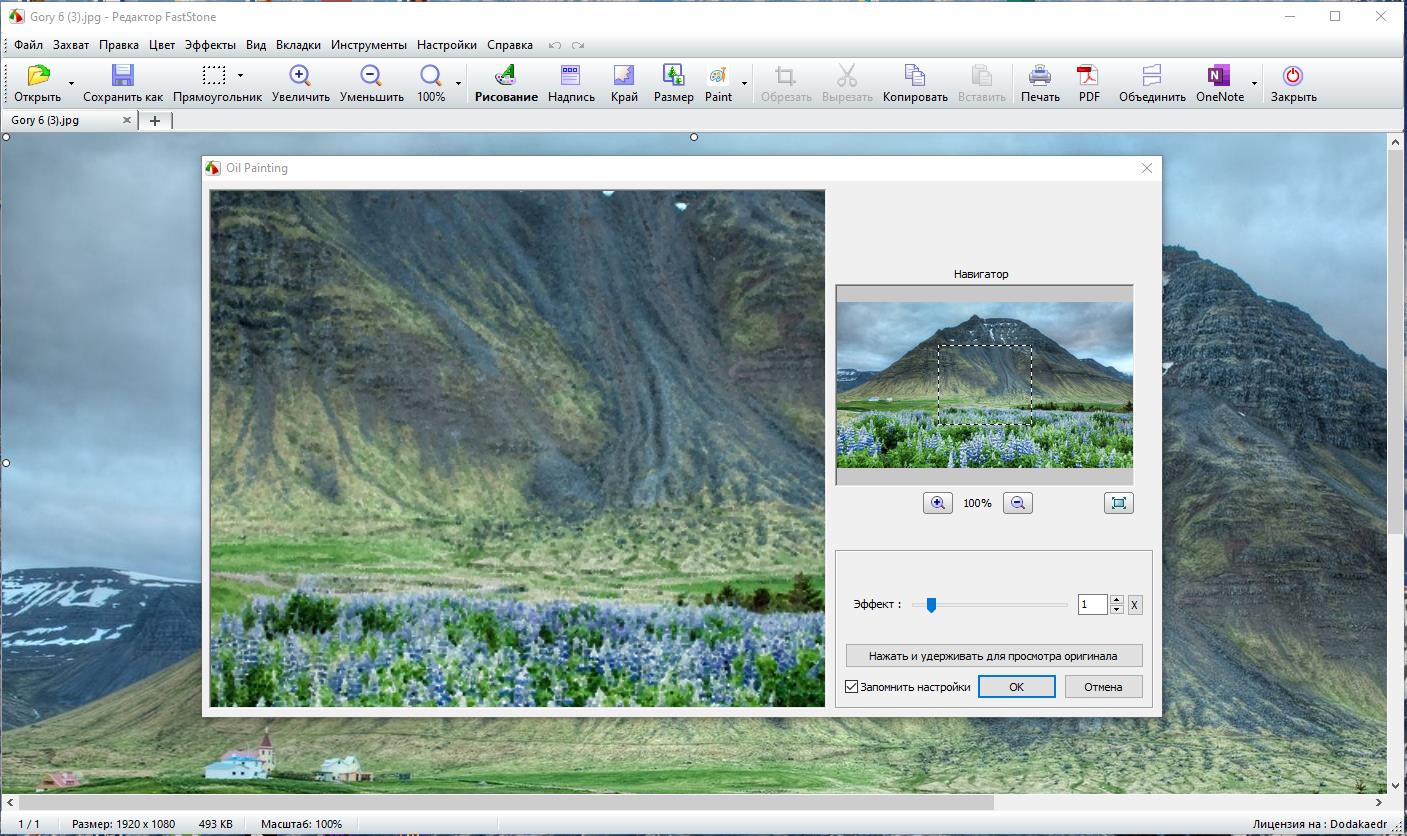Expand the OneNote dropdown arrow

[1254, 83]
